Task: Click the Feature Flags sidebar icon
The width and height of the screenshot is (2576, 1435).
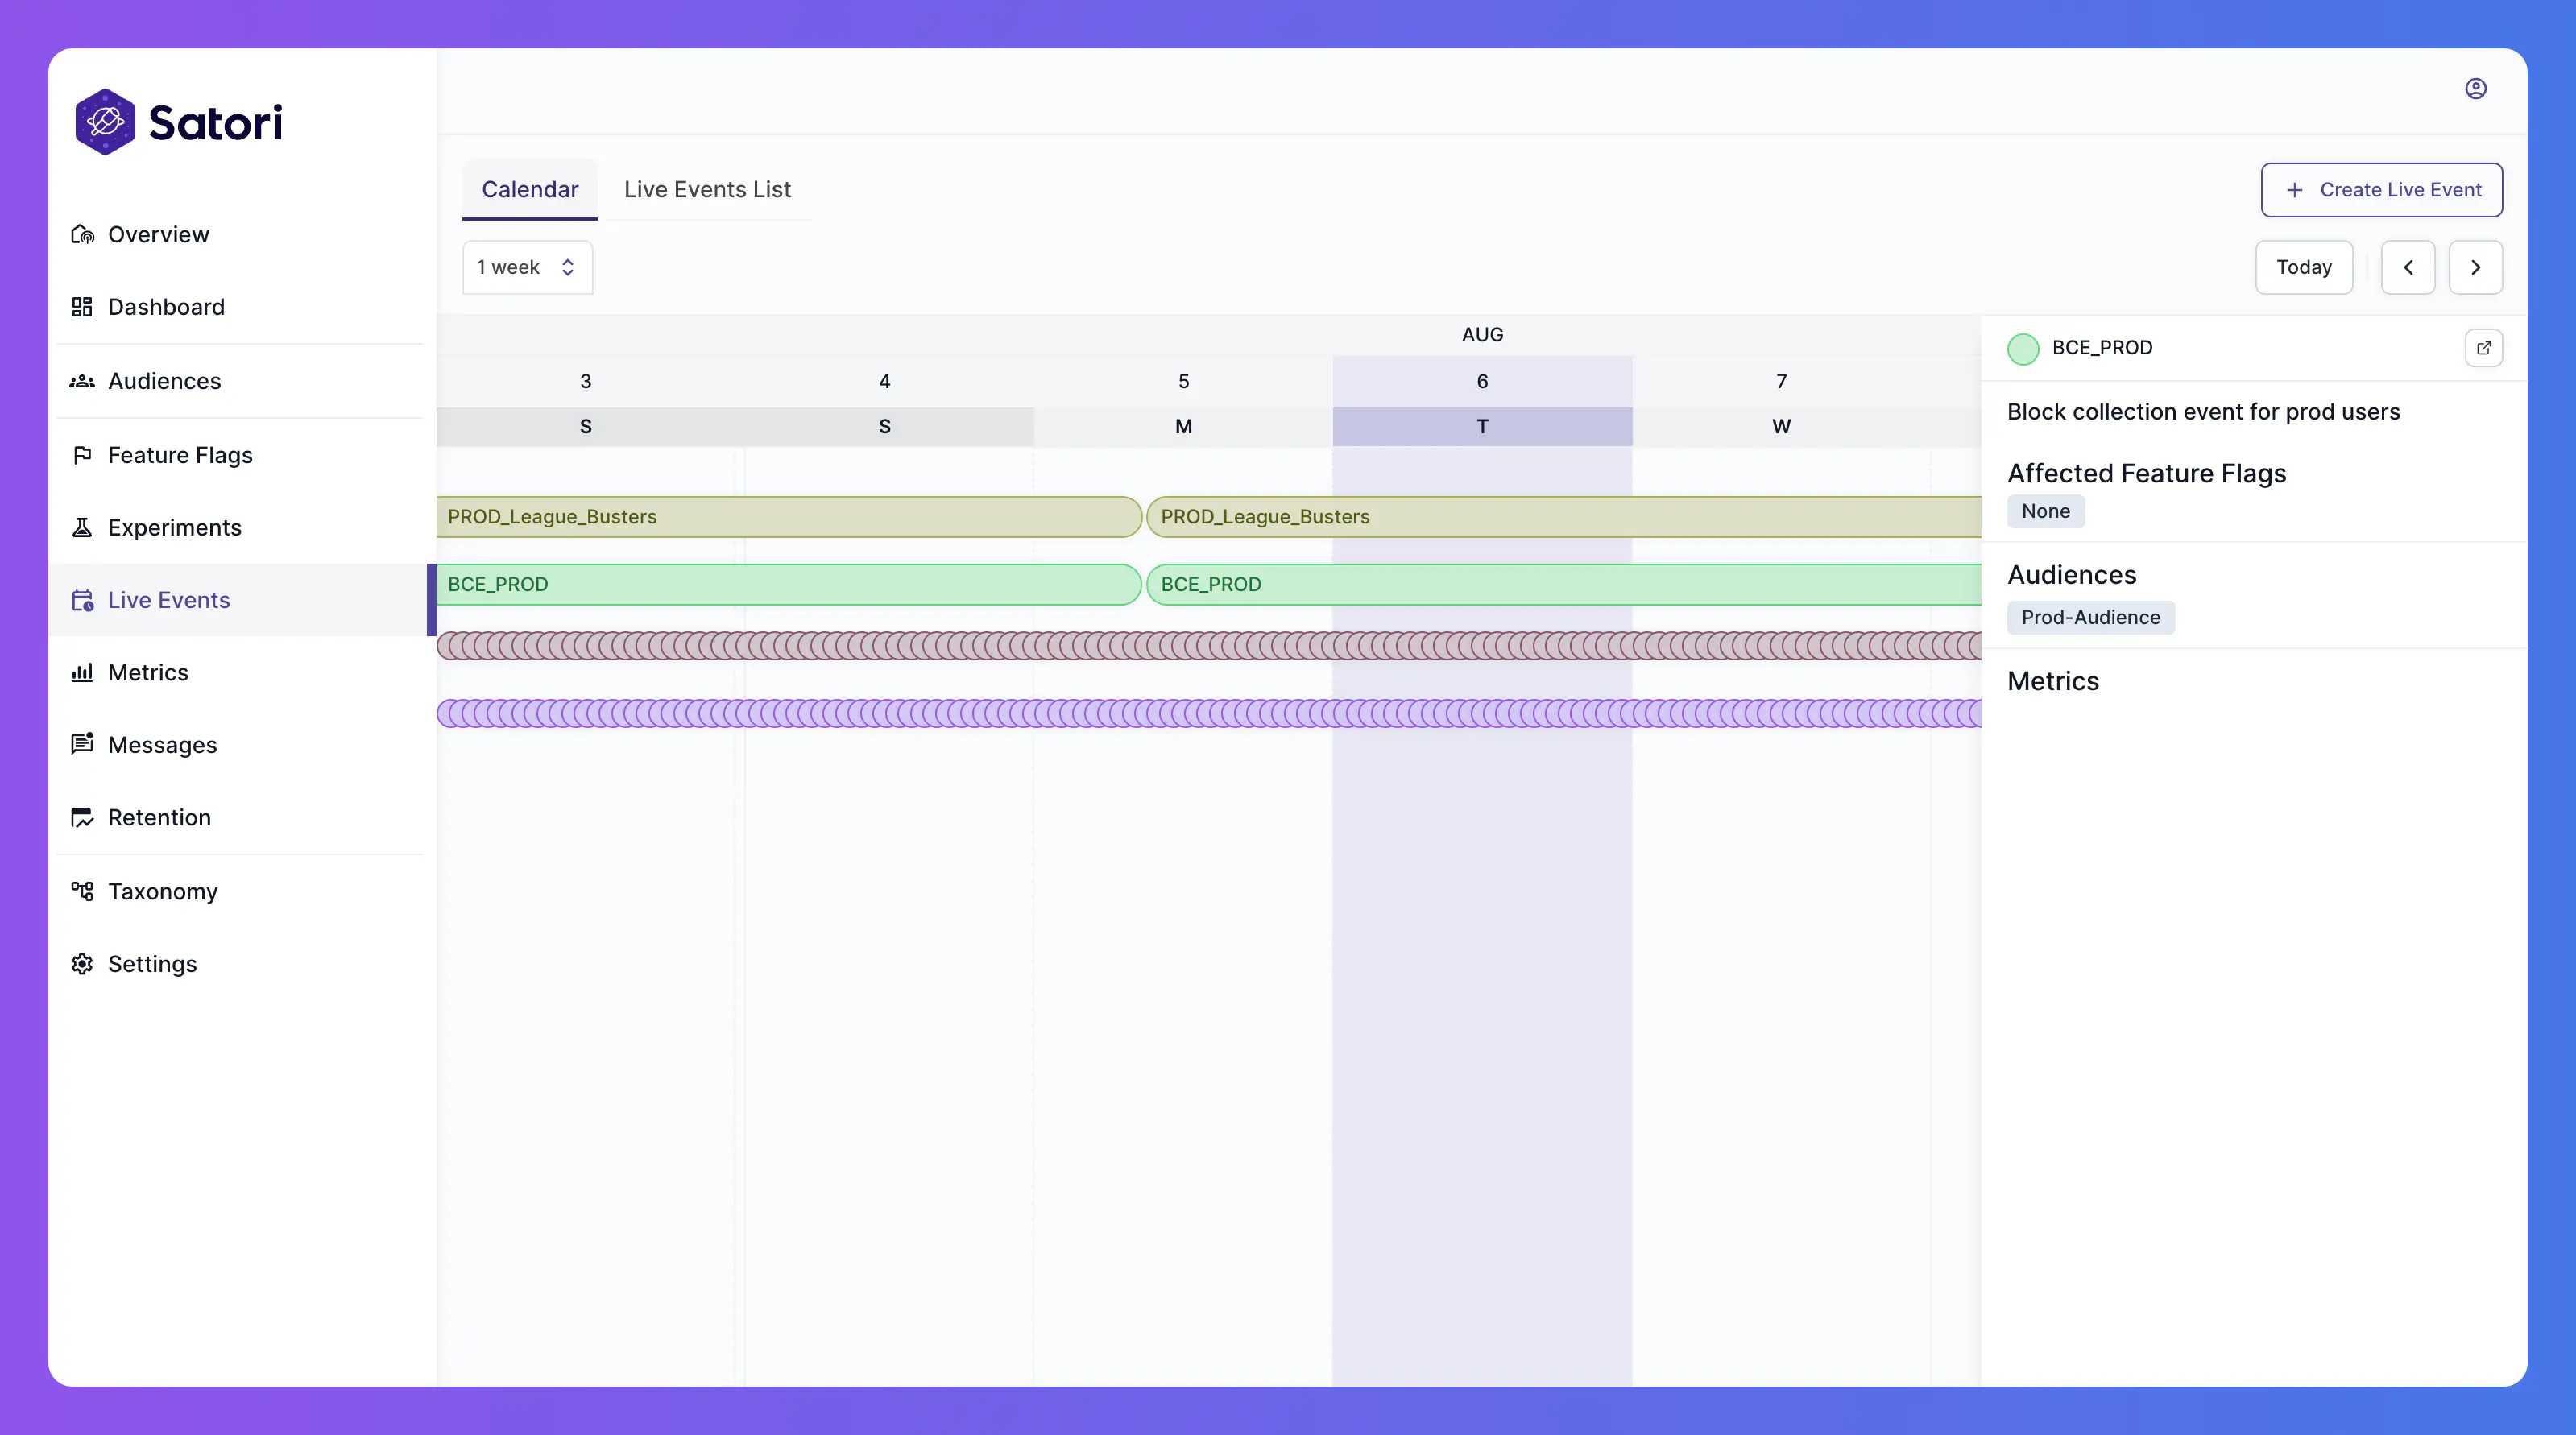Action: point(81,454)
